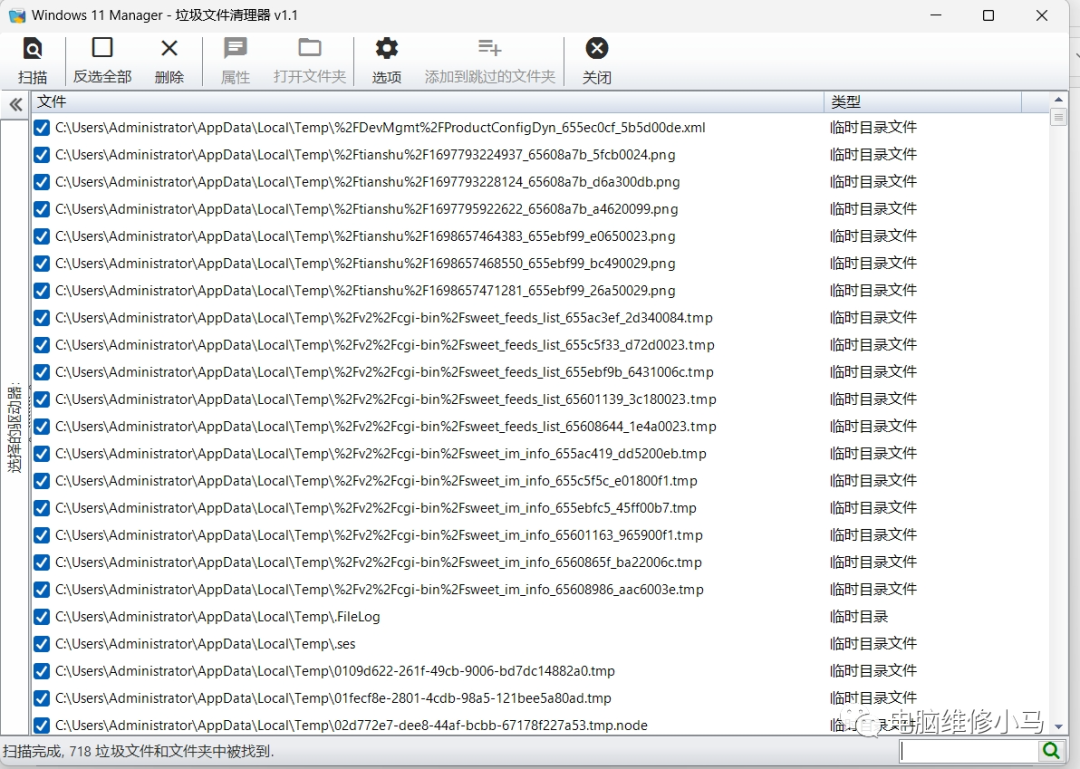Image resolution: width=1080 pixels, height=769 pixels.
Task: Click the 反选全部 invert selection icon
Action: [x=102, y=48]
